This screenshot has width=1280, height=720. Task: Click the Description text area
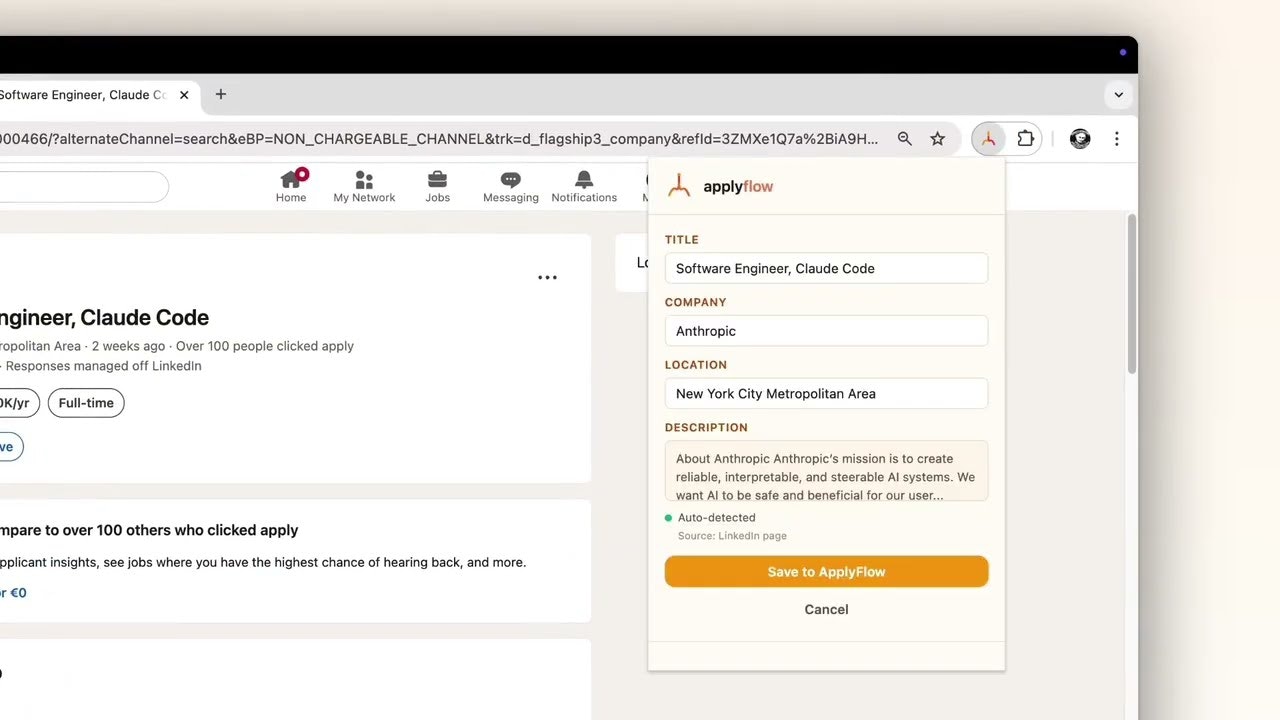826,471
